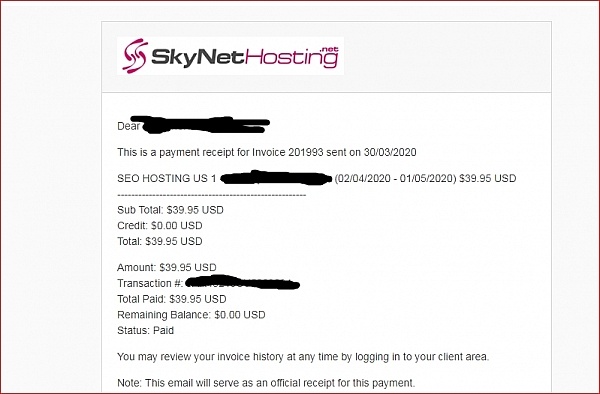
Task: Click the redacted domain in hosting line
Action: pyautogui.click(x=276, y=178)
